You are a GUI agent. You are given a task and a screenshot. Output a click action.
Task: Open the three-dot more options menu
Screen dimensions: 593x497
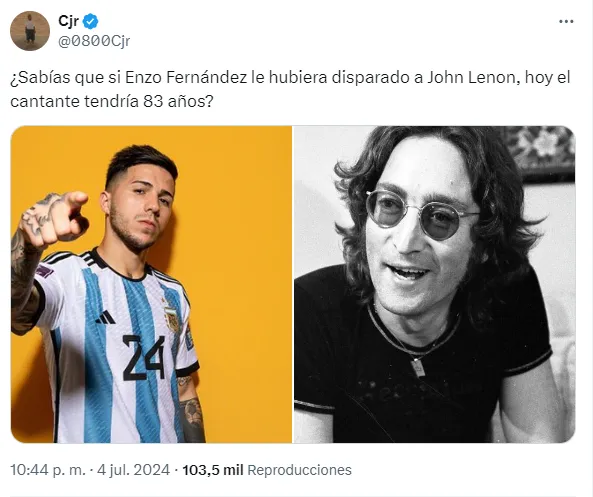[566, 22]
